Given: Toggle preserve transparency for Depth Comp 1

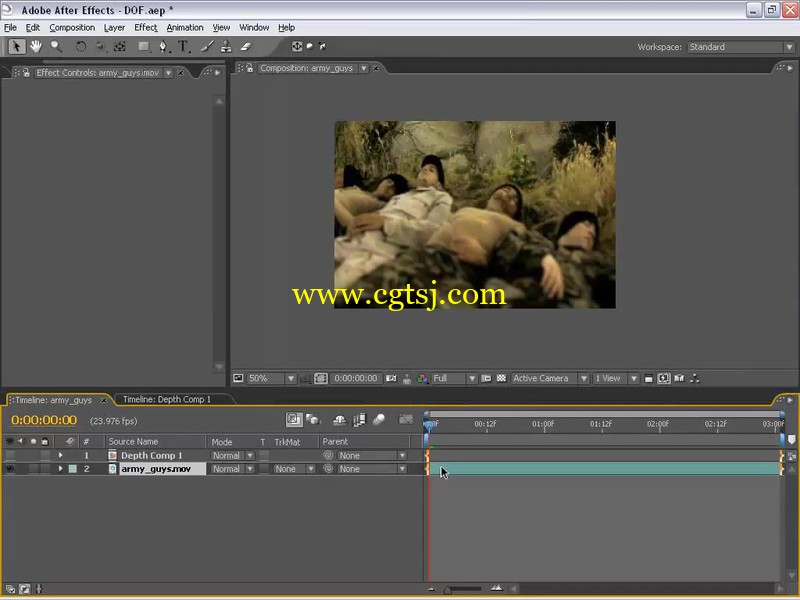Looking at the screenshot, I should point(264,455).
